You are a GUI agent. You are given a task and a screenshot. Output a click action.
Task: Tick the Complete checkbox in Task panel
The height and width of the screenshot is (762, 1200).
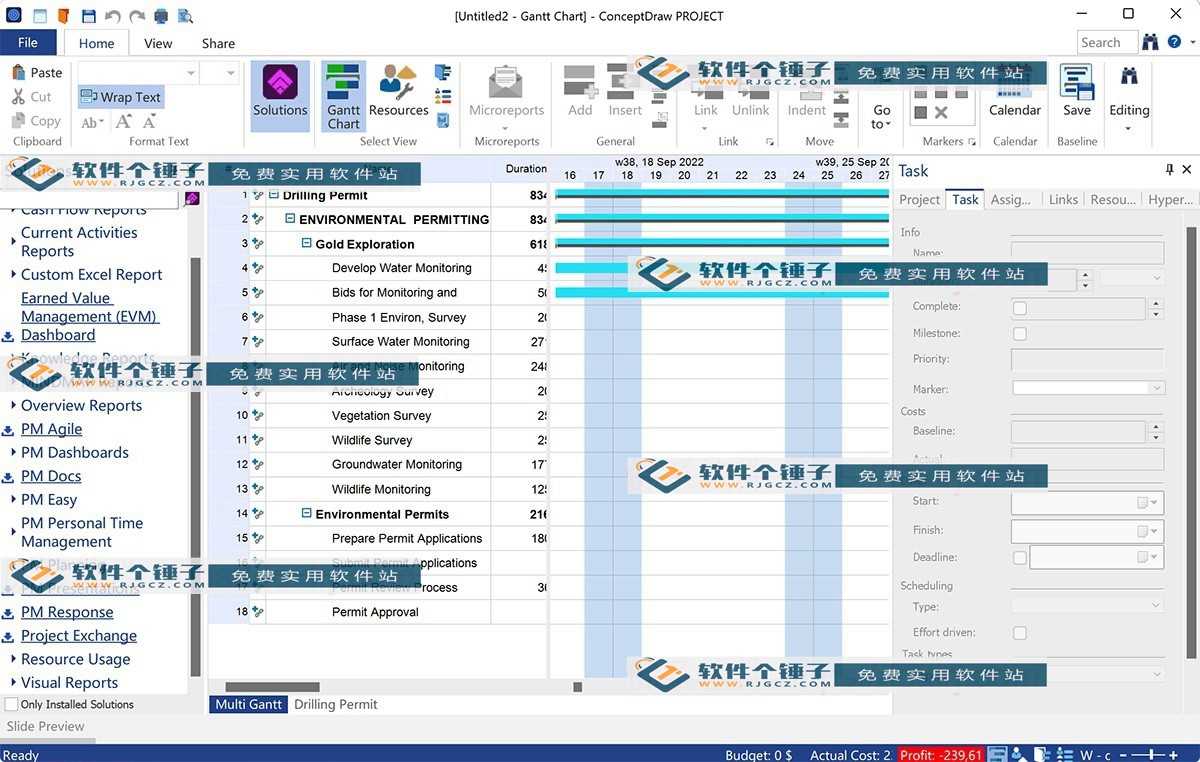coord(1020,308)
